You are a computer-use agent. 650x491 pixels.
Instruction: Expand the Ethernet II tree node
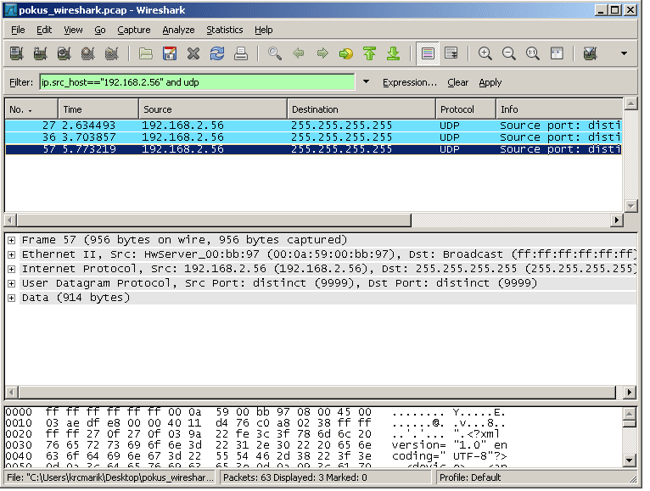[x=12, y=255]
